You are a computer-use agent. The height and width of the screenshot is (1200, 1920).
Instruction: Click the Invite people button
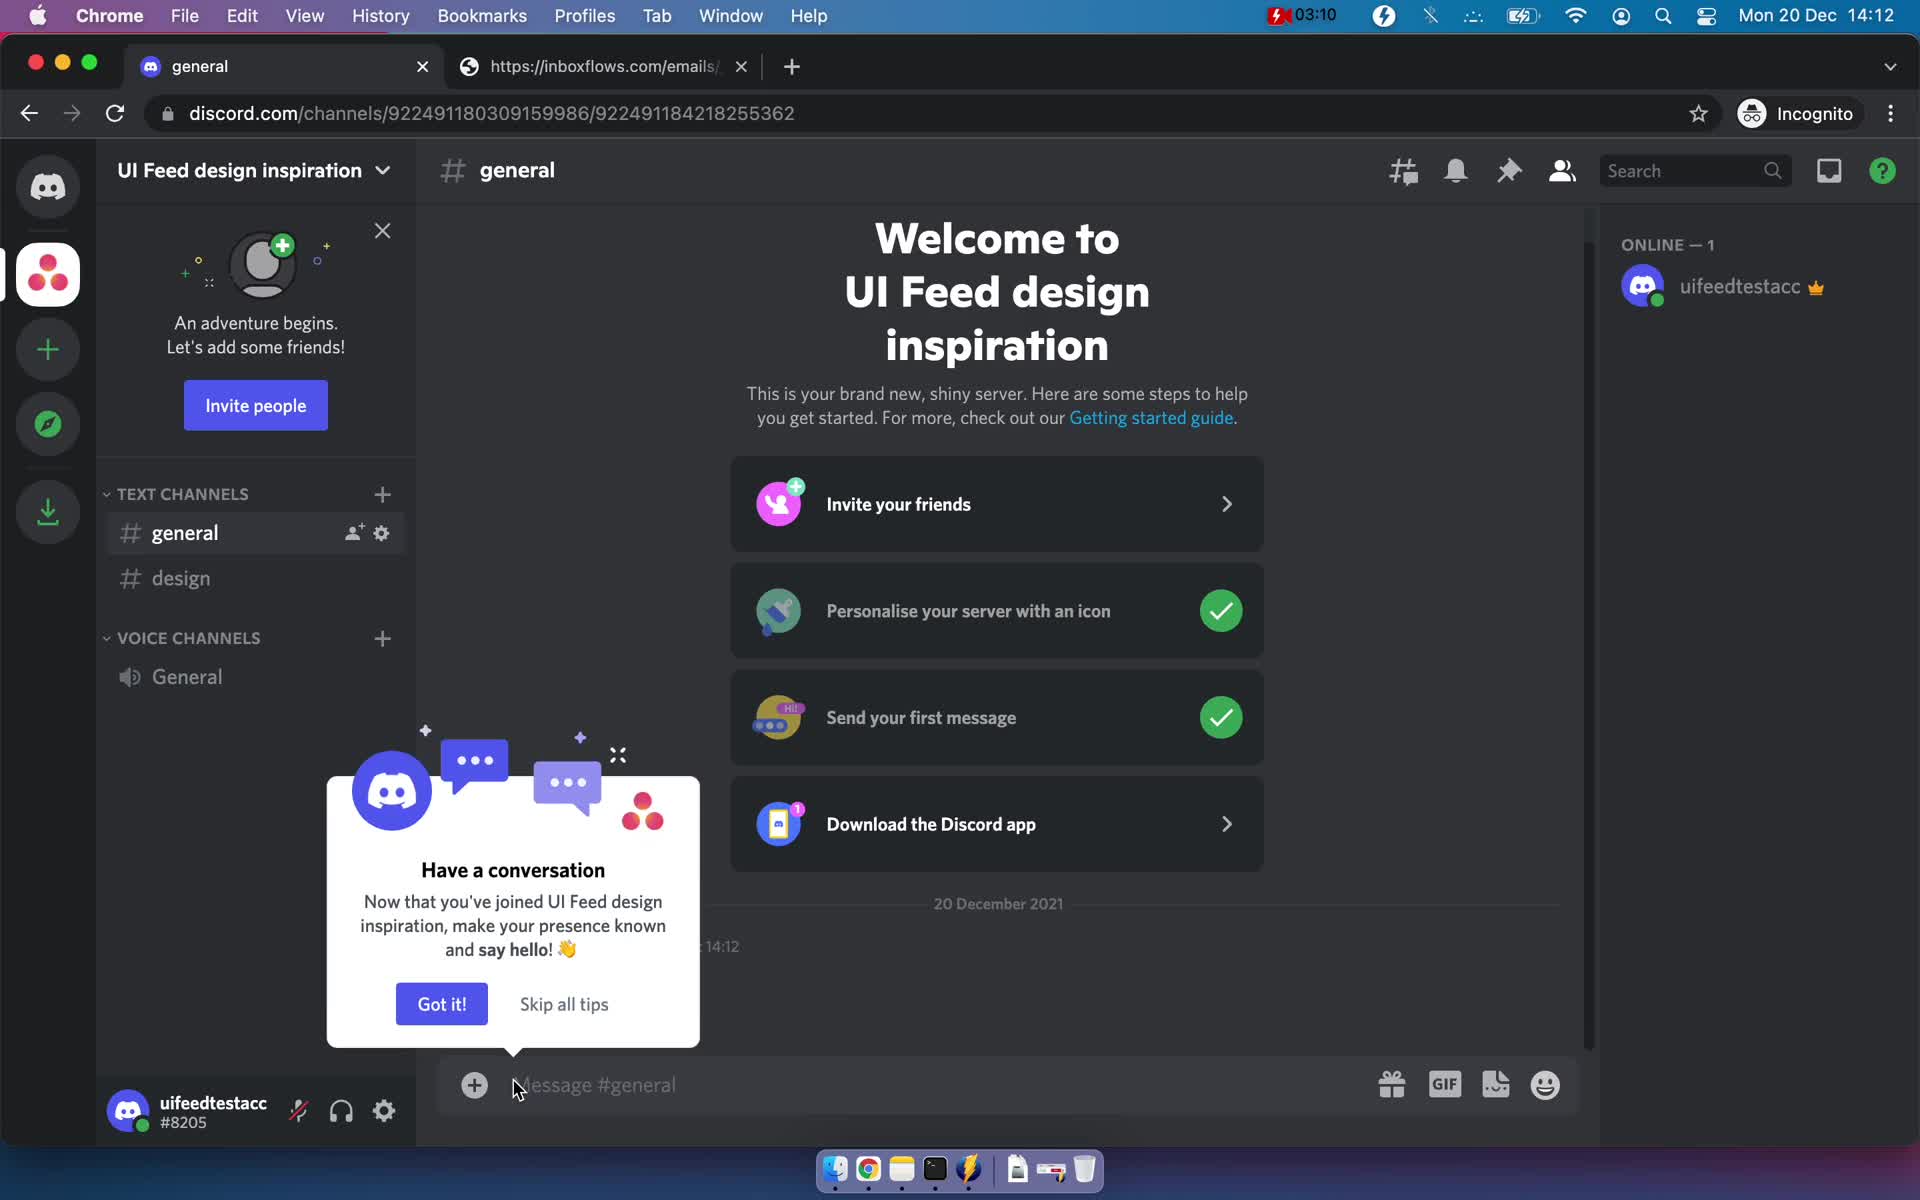click(x=256, y=405)
